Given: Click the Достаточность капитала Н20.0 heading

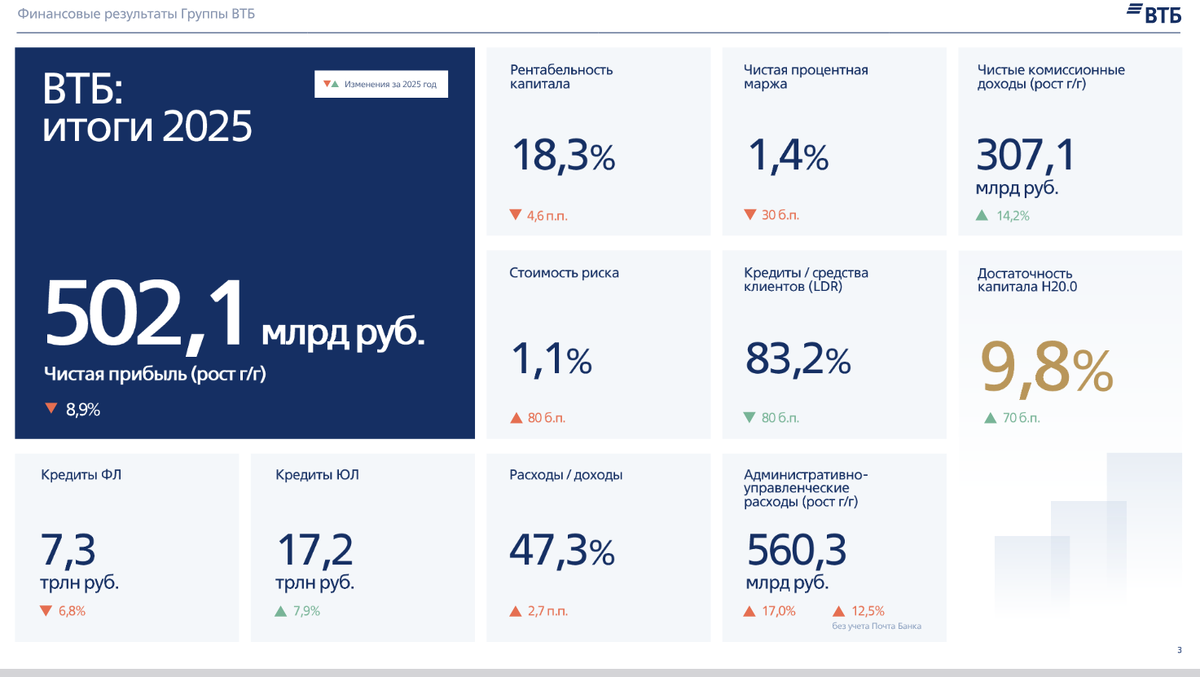Looking at the screenshot, I should pyautogui.click(x=1027, y=280).
